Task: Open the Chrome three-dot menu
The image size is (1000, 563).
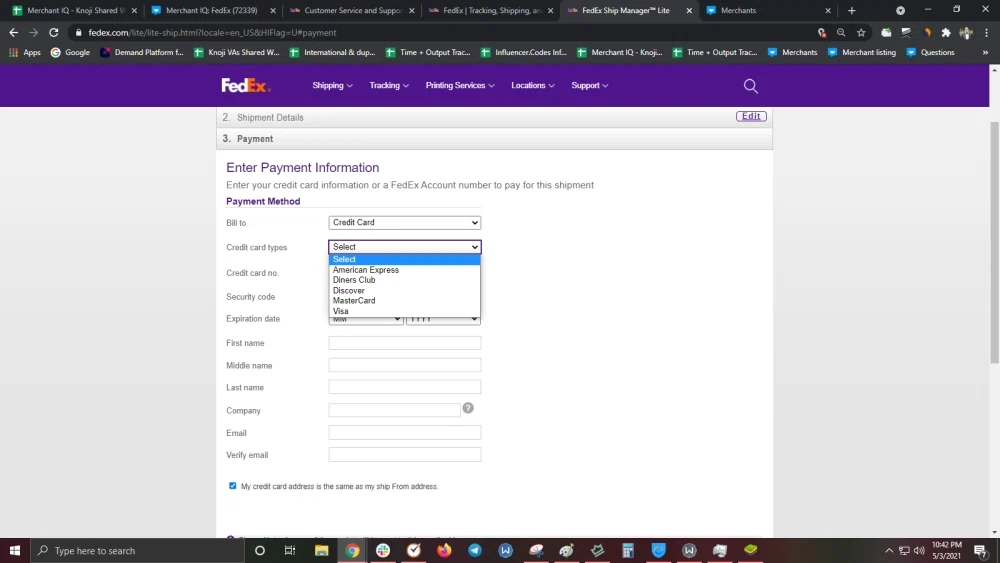Action: click(986, 33)
